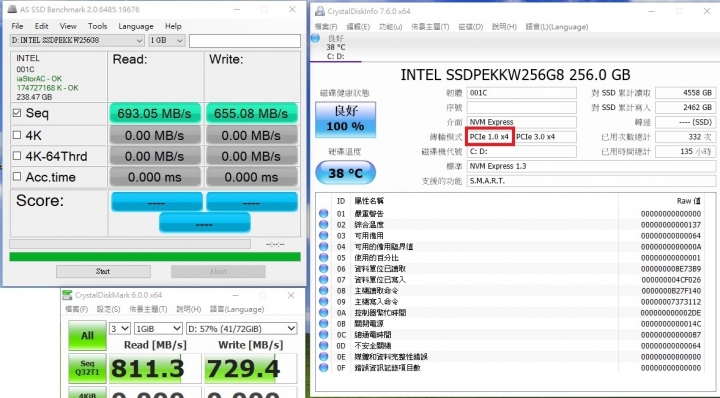Click the empty text field beside 1 GB dropdown
Screen dimensions: 720x398
(245, 41)
